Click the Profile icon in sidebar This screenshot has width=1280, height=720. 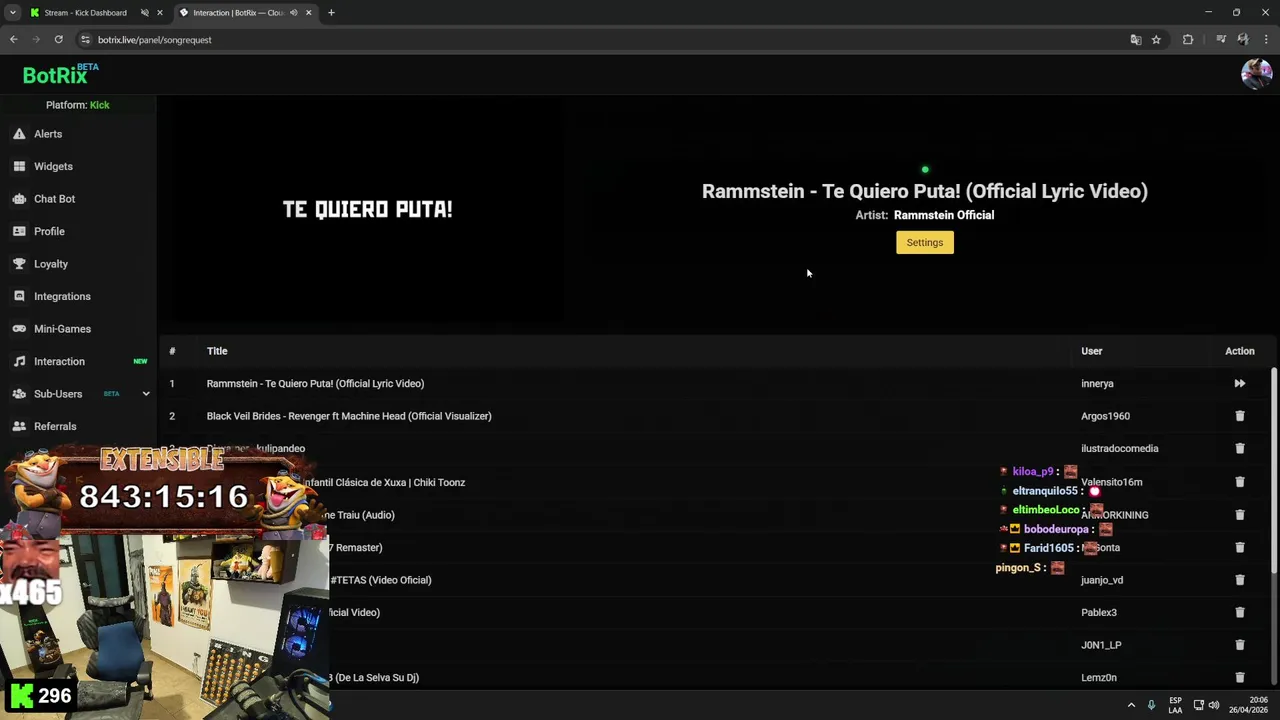click(x=19, y=231)
